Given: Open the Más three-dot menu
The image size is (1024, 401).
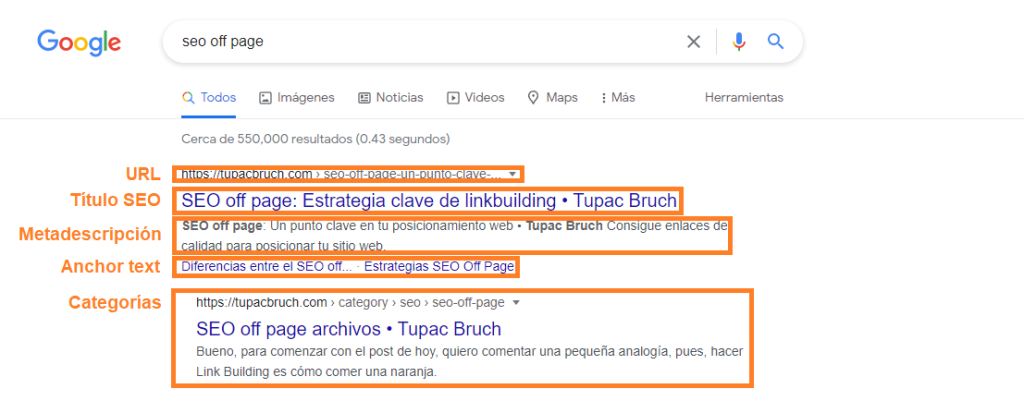Looking at the screenshot, I should [x=604, y=98].
